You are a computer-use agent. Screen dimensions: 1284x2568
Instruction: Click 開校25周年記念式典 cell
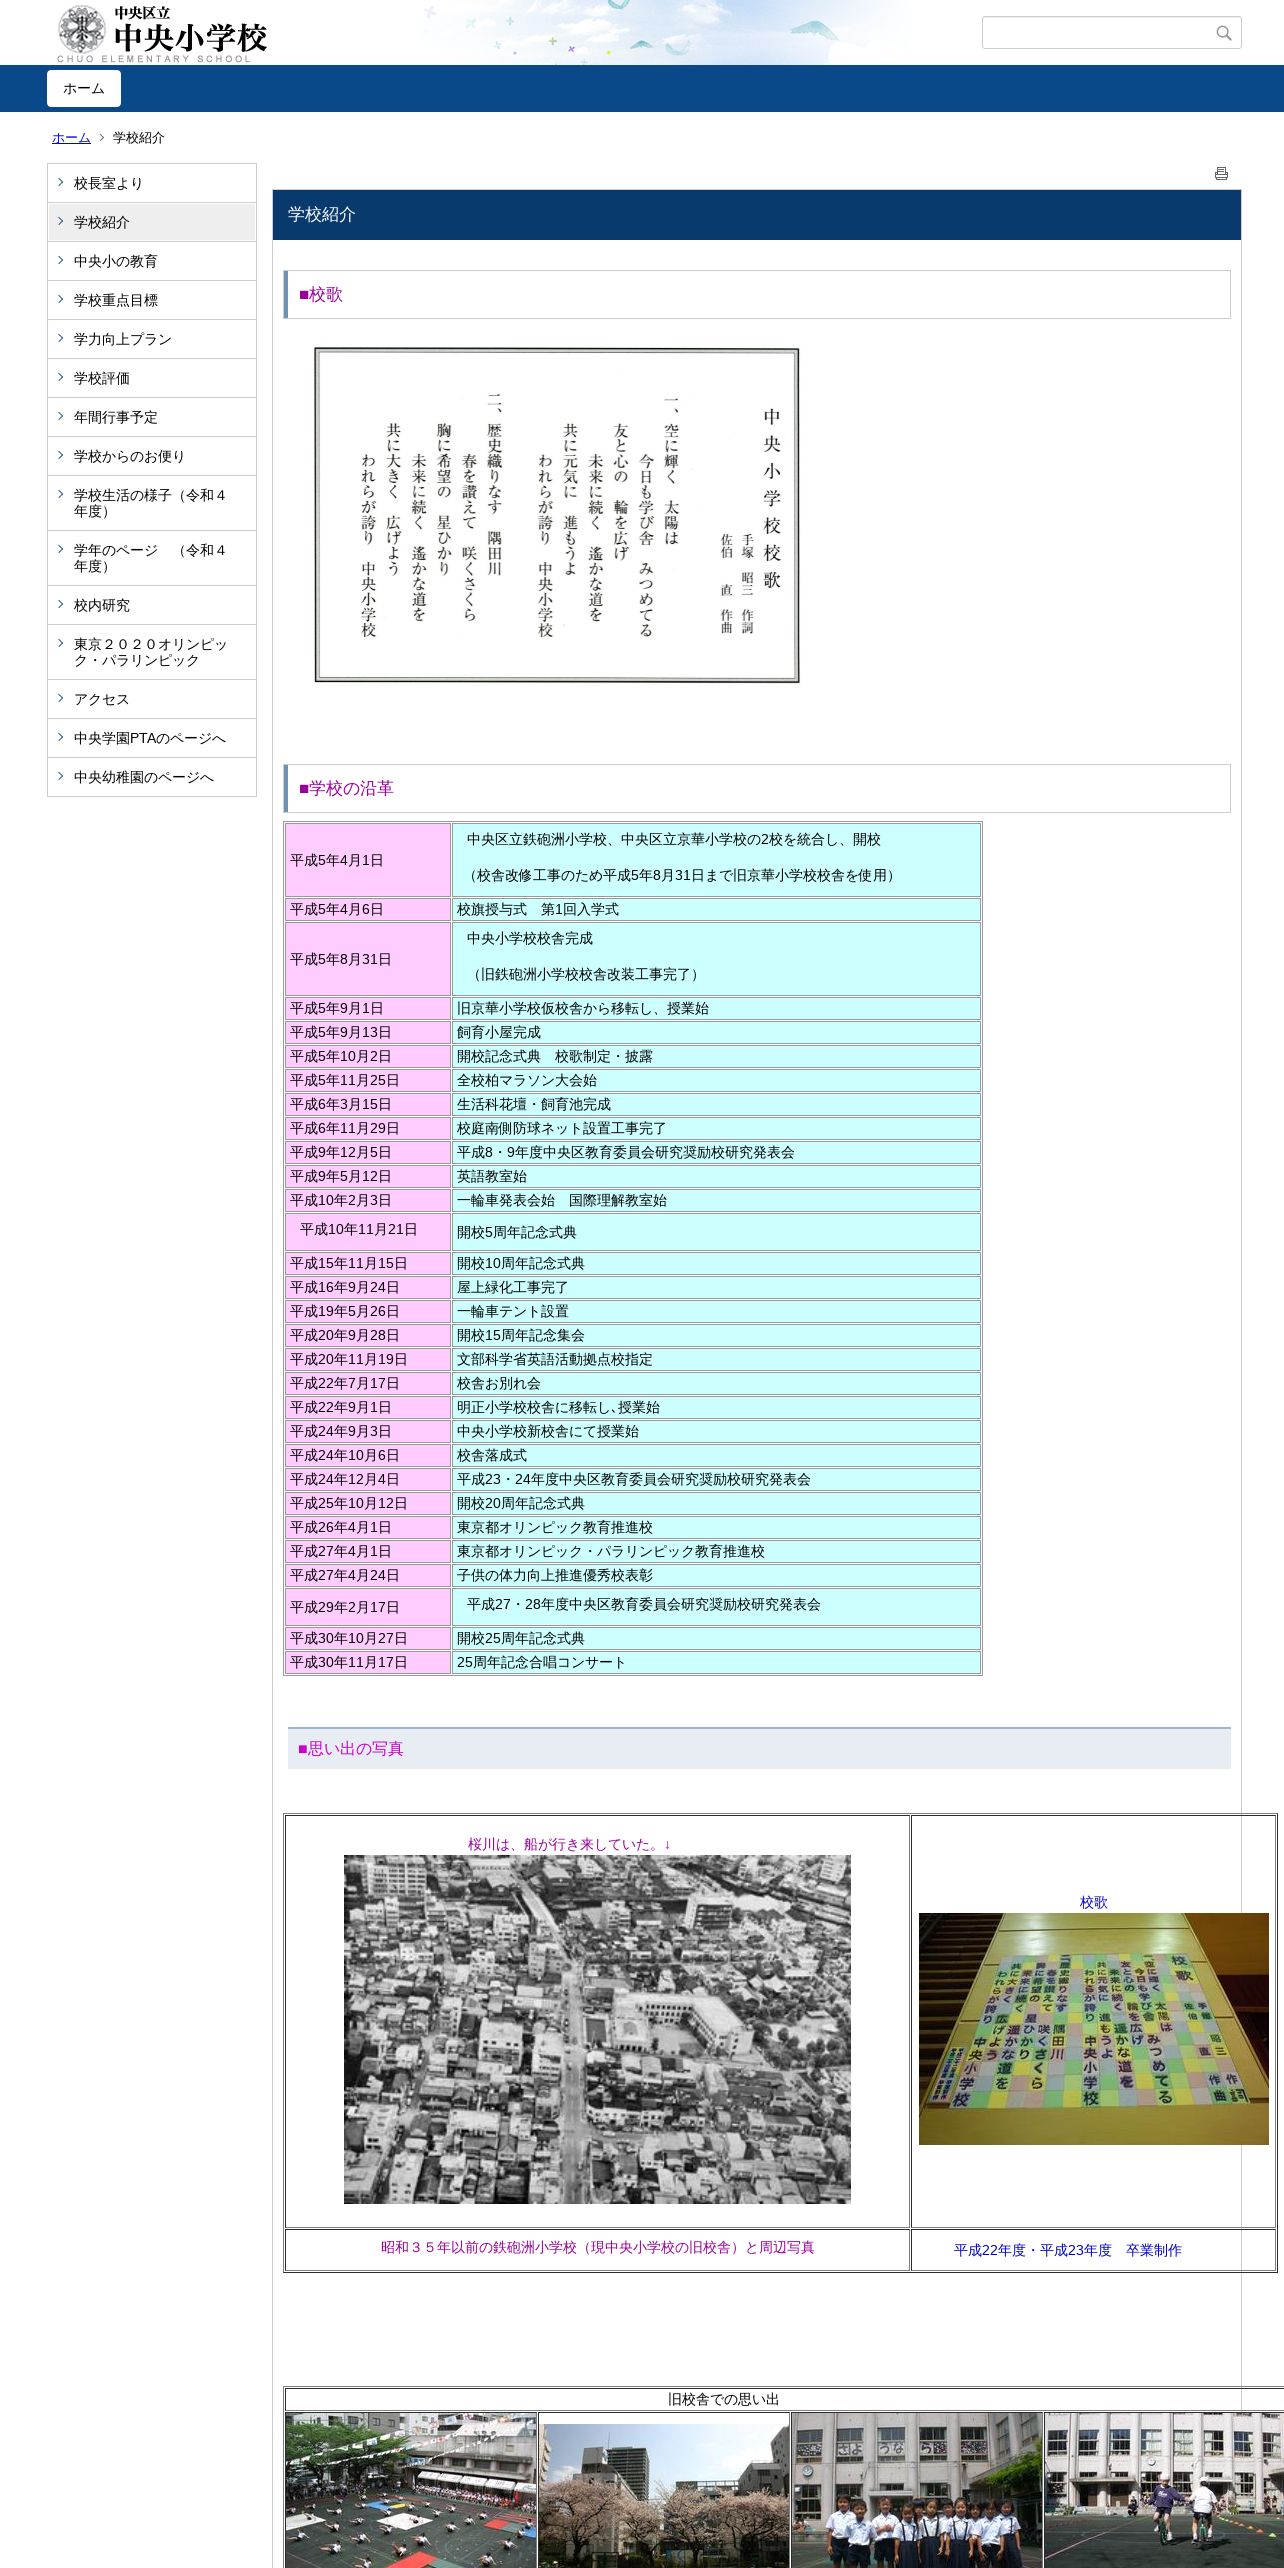click(x=716, y=1638)
